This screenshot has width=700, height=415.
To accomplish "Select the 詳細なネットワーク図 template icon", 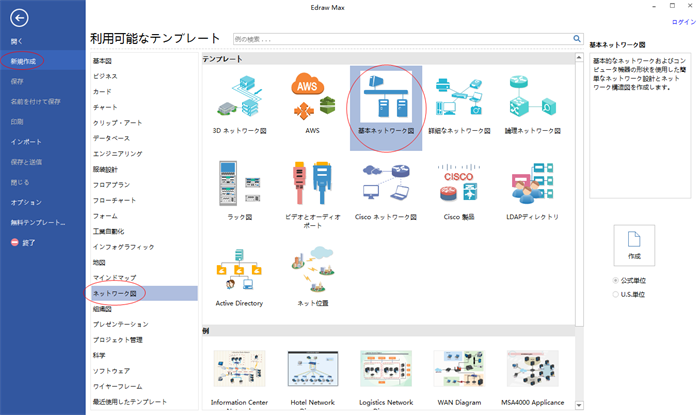I will click(459, 96).
